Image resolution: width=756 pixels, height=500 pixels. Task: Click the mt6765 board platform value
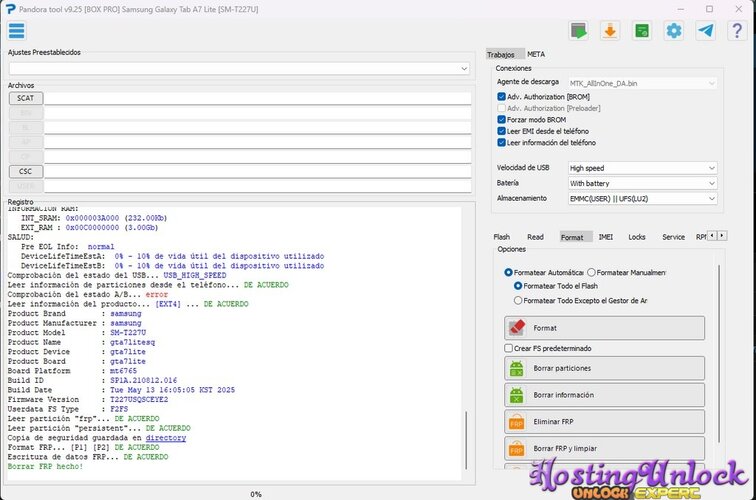[x=123, y=371]
